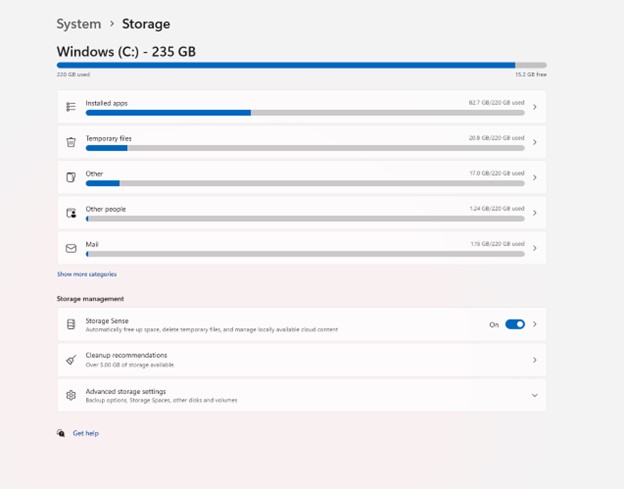The width and height of the screenshot is (624, 489).
Task: Select the Other category label
Action: click(94, 174)
